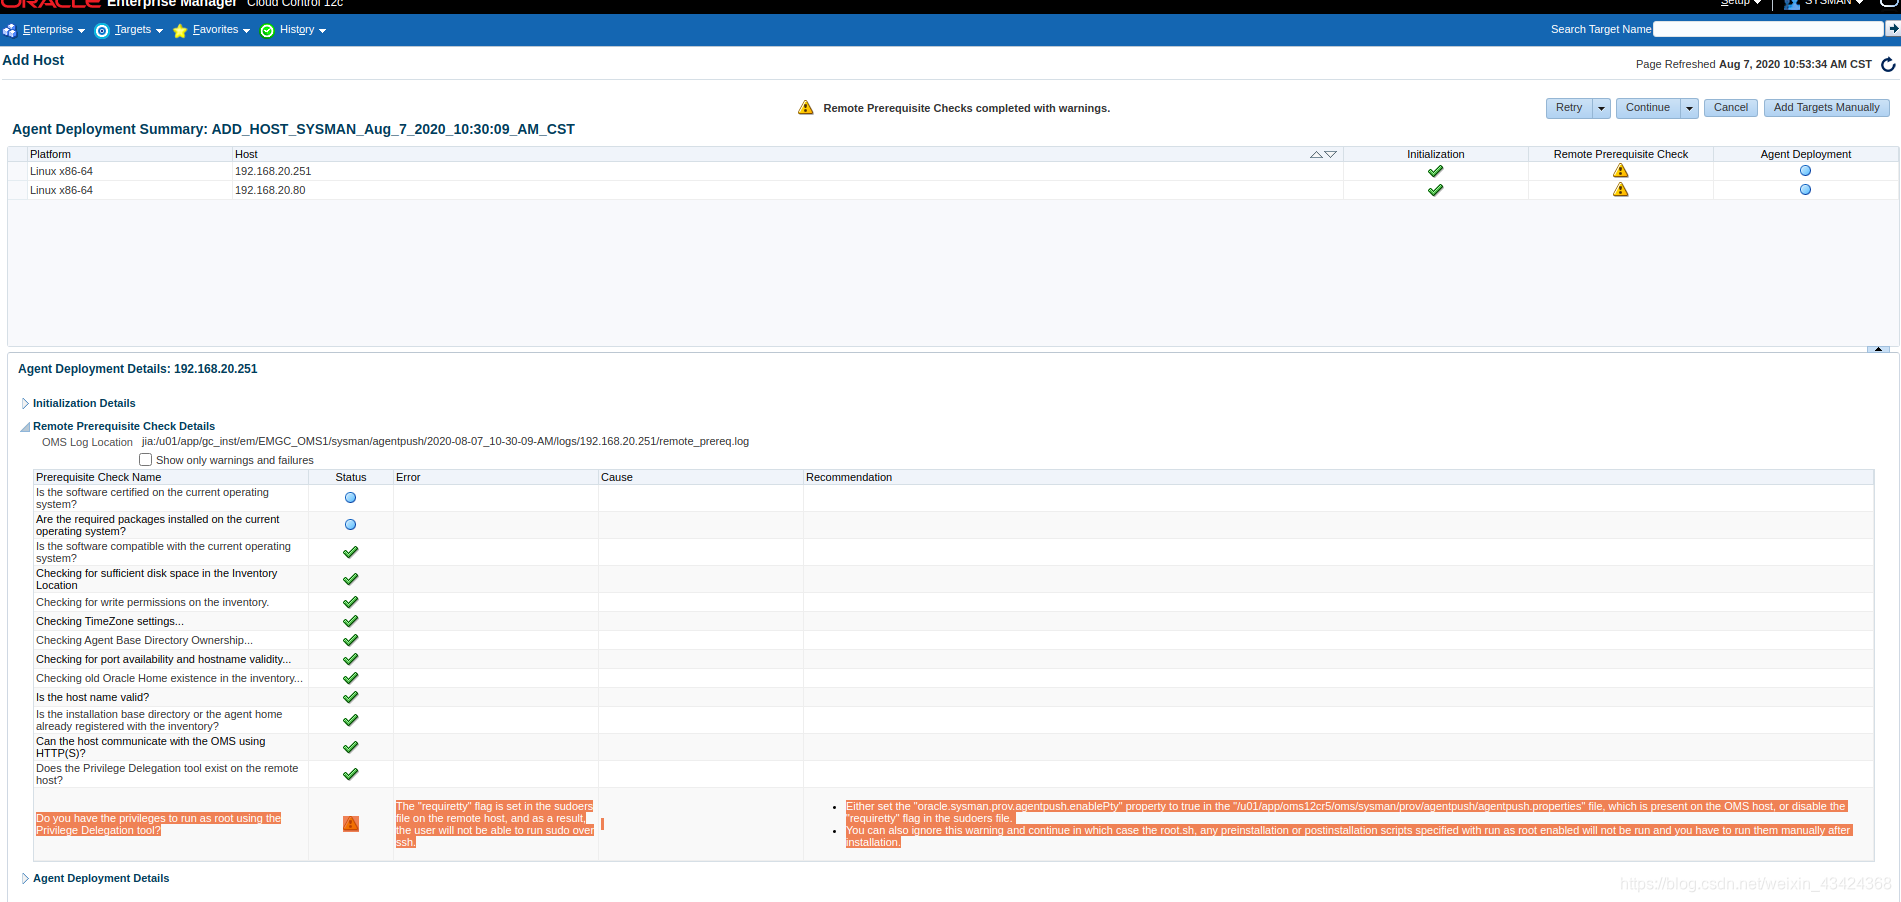This screenshot has width=1901, height=902.
Task: Click checkmark for sufficient disk space check
Action: 350,579
